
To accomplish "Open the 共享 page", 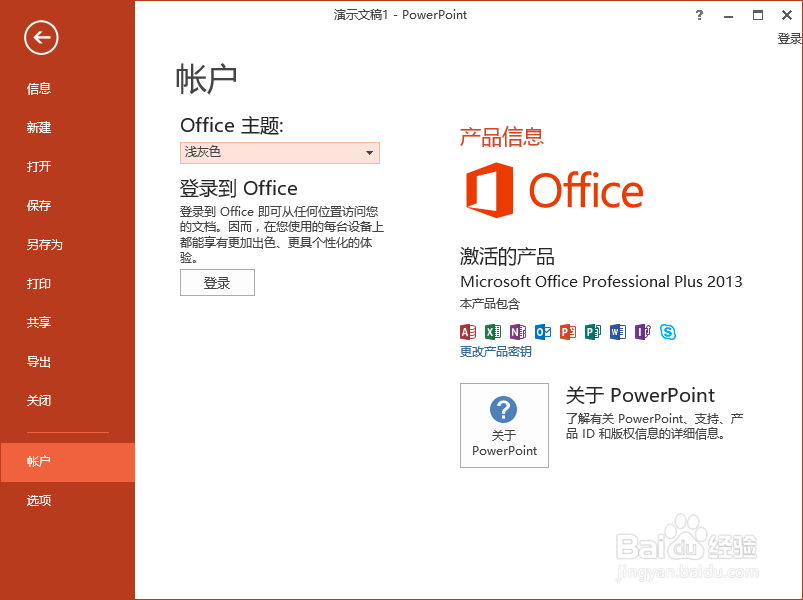I will click(67, 323).
